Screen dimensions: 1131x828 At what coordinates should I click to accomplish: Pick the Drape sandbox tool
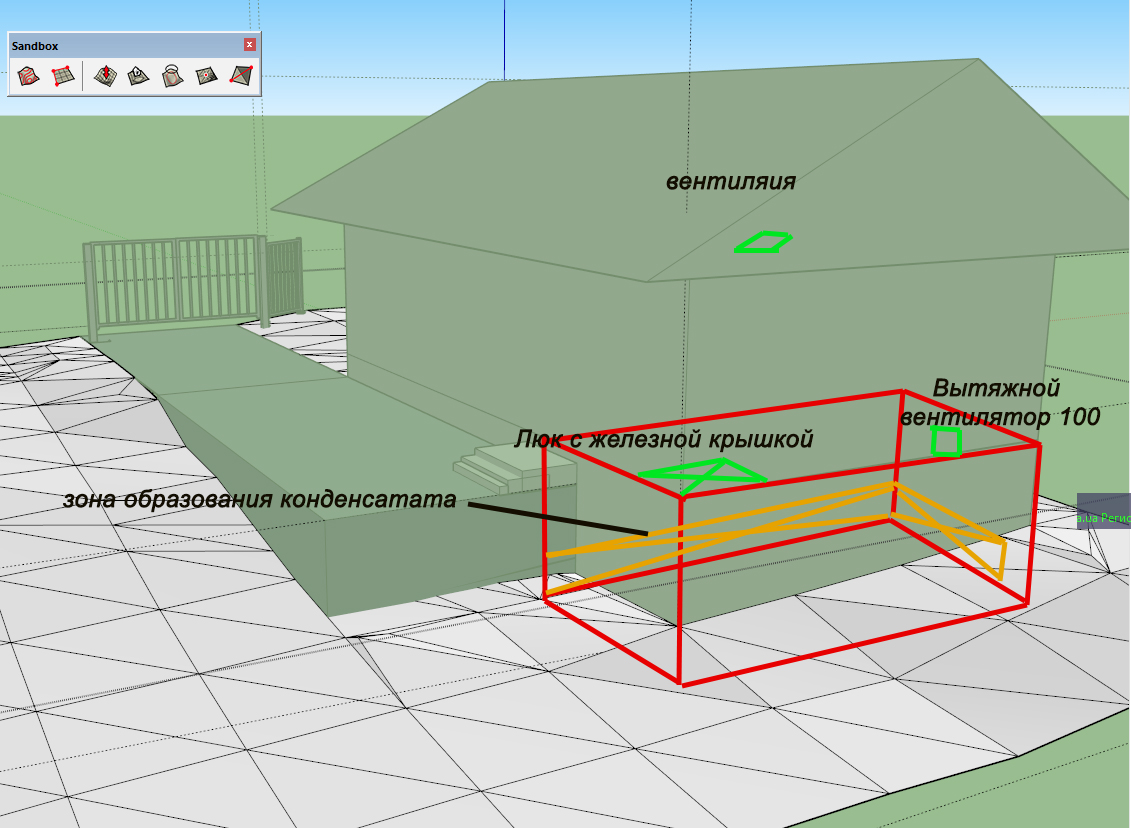172,76
